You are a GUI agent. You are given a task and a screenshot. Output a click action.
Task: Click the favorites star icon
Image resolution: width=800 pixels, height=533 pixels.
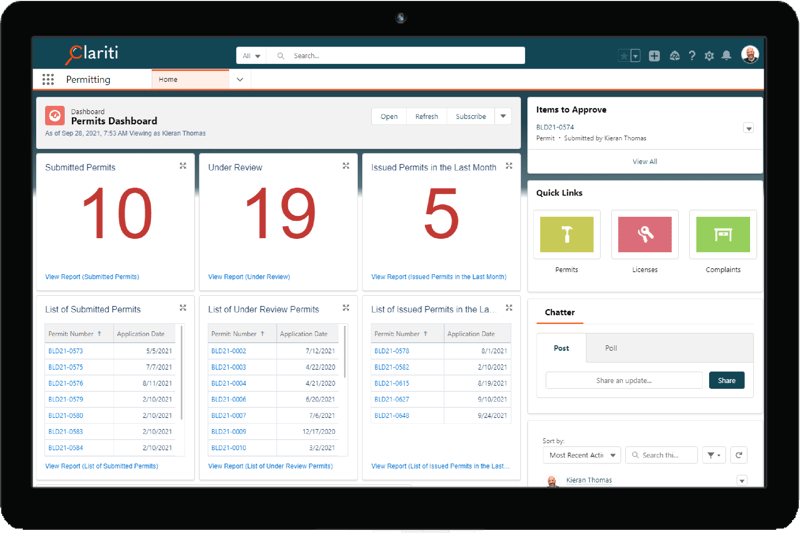pos(623,56)
